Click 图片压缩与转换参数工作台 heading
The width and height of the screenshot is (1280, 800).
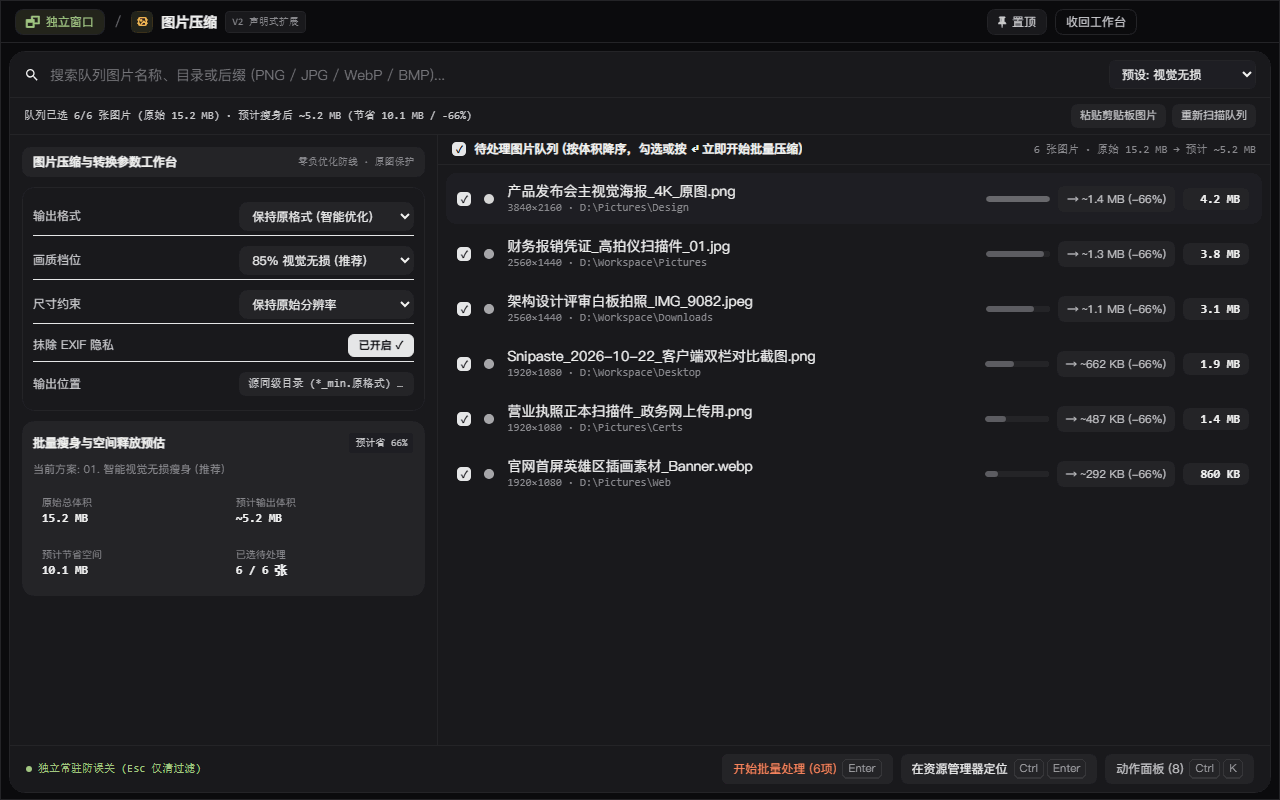click(105, 162)
